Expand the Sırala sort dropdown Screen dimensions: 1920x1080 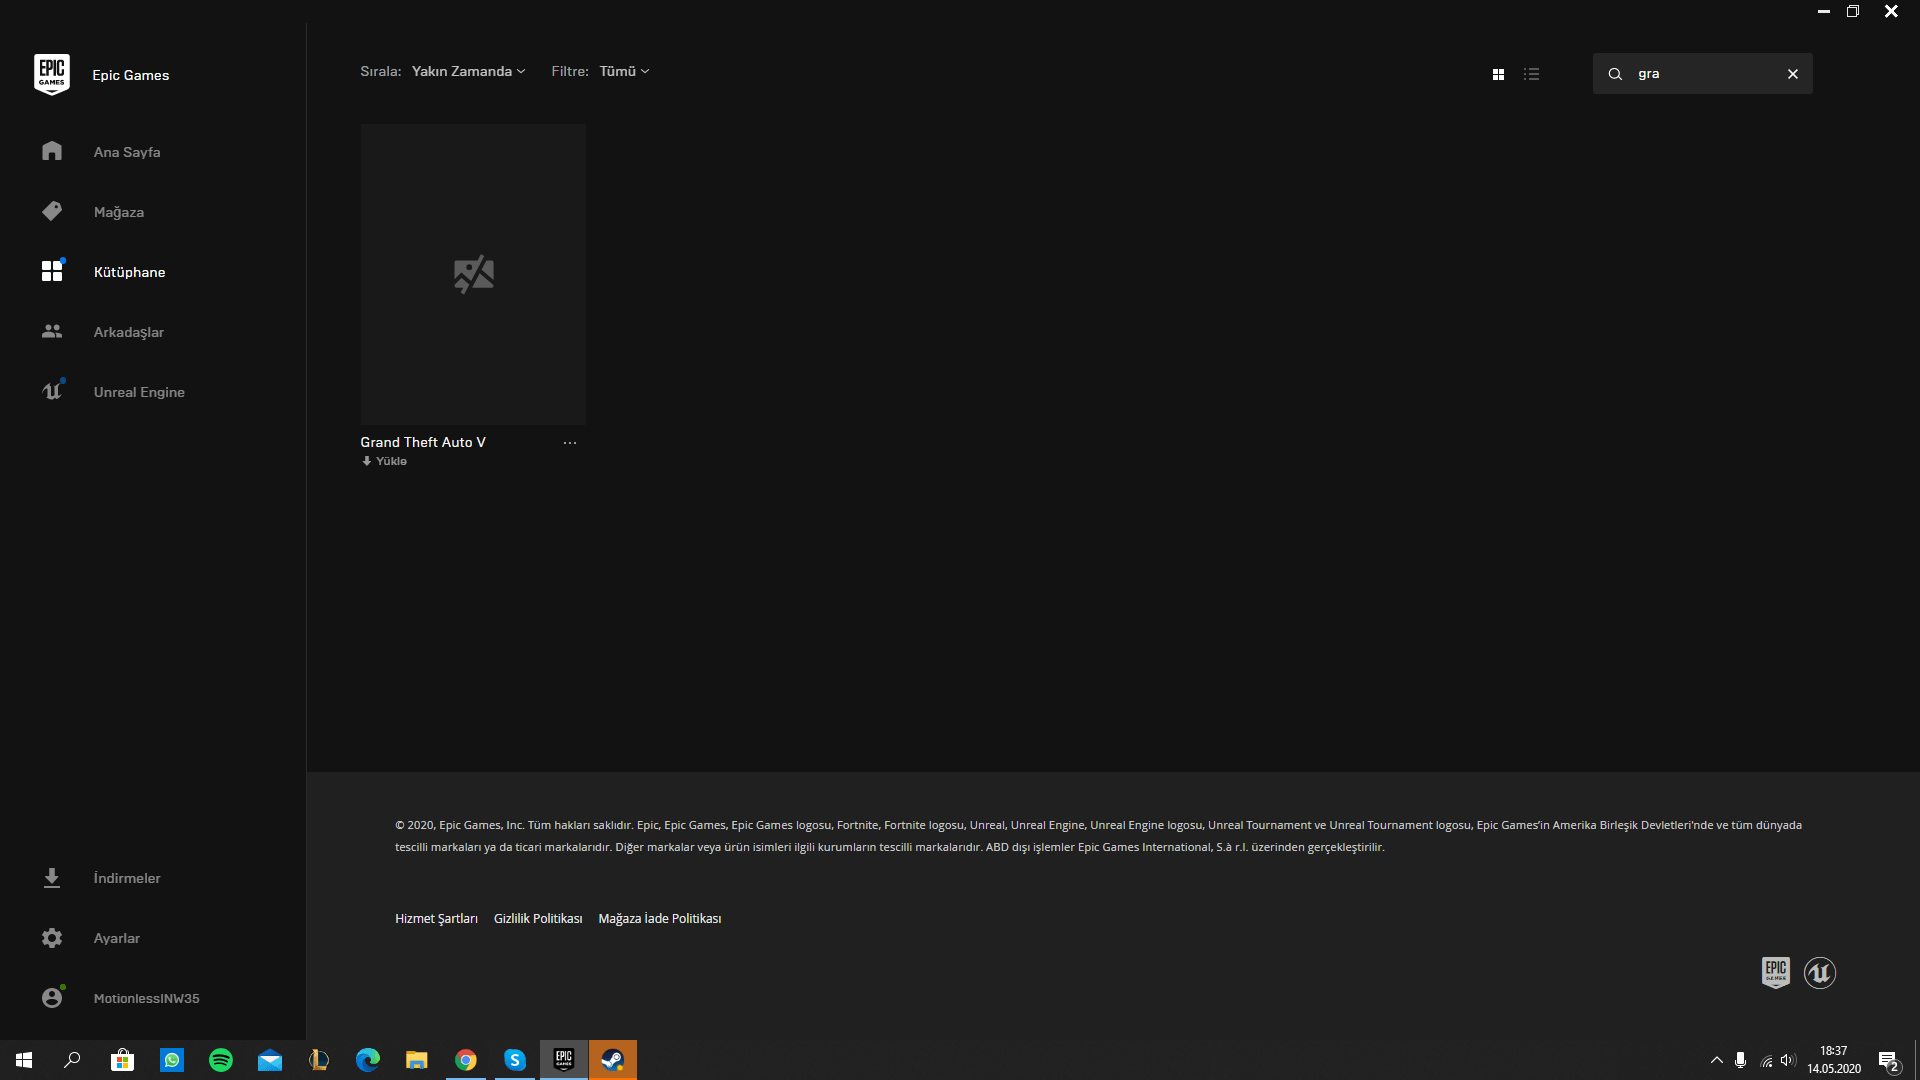click(467, 71)
